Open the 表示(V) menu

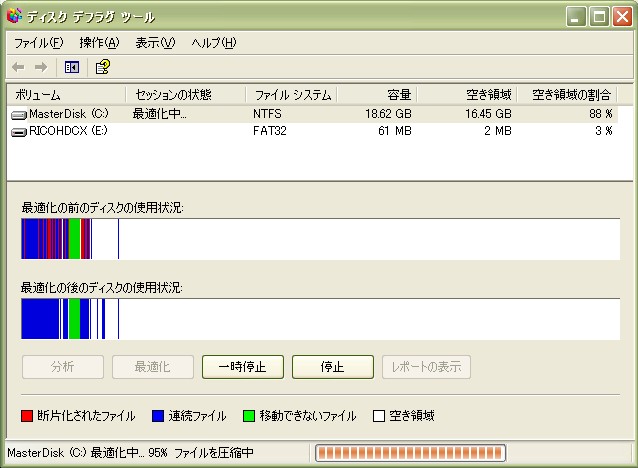click(155, 43)
